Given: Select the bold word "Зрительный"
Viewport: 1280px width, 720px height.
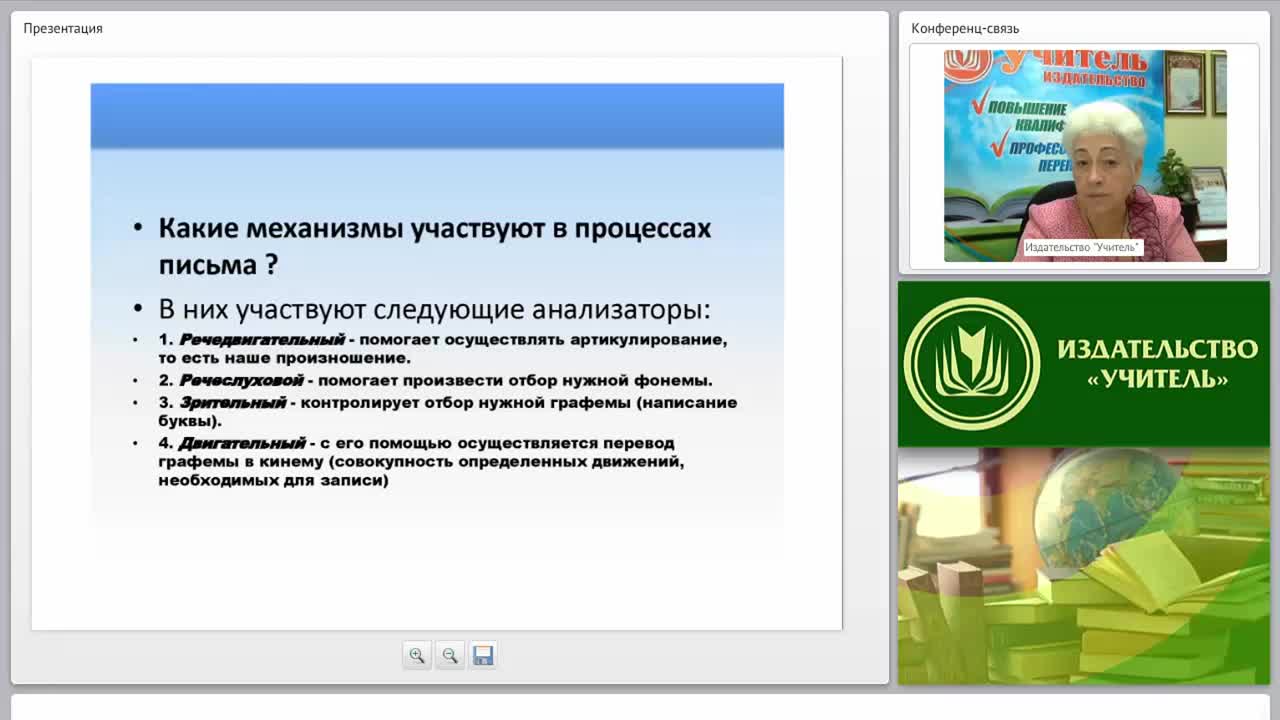Looking at the screenshot, I should pos(233,402).
